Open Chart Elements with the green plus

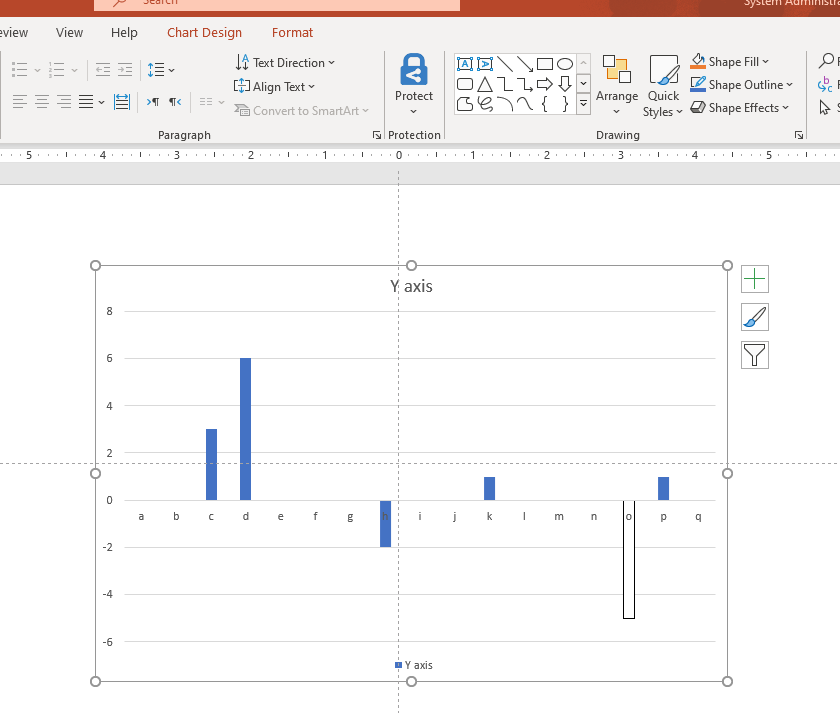(x=755, y=279)
